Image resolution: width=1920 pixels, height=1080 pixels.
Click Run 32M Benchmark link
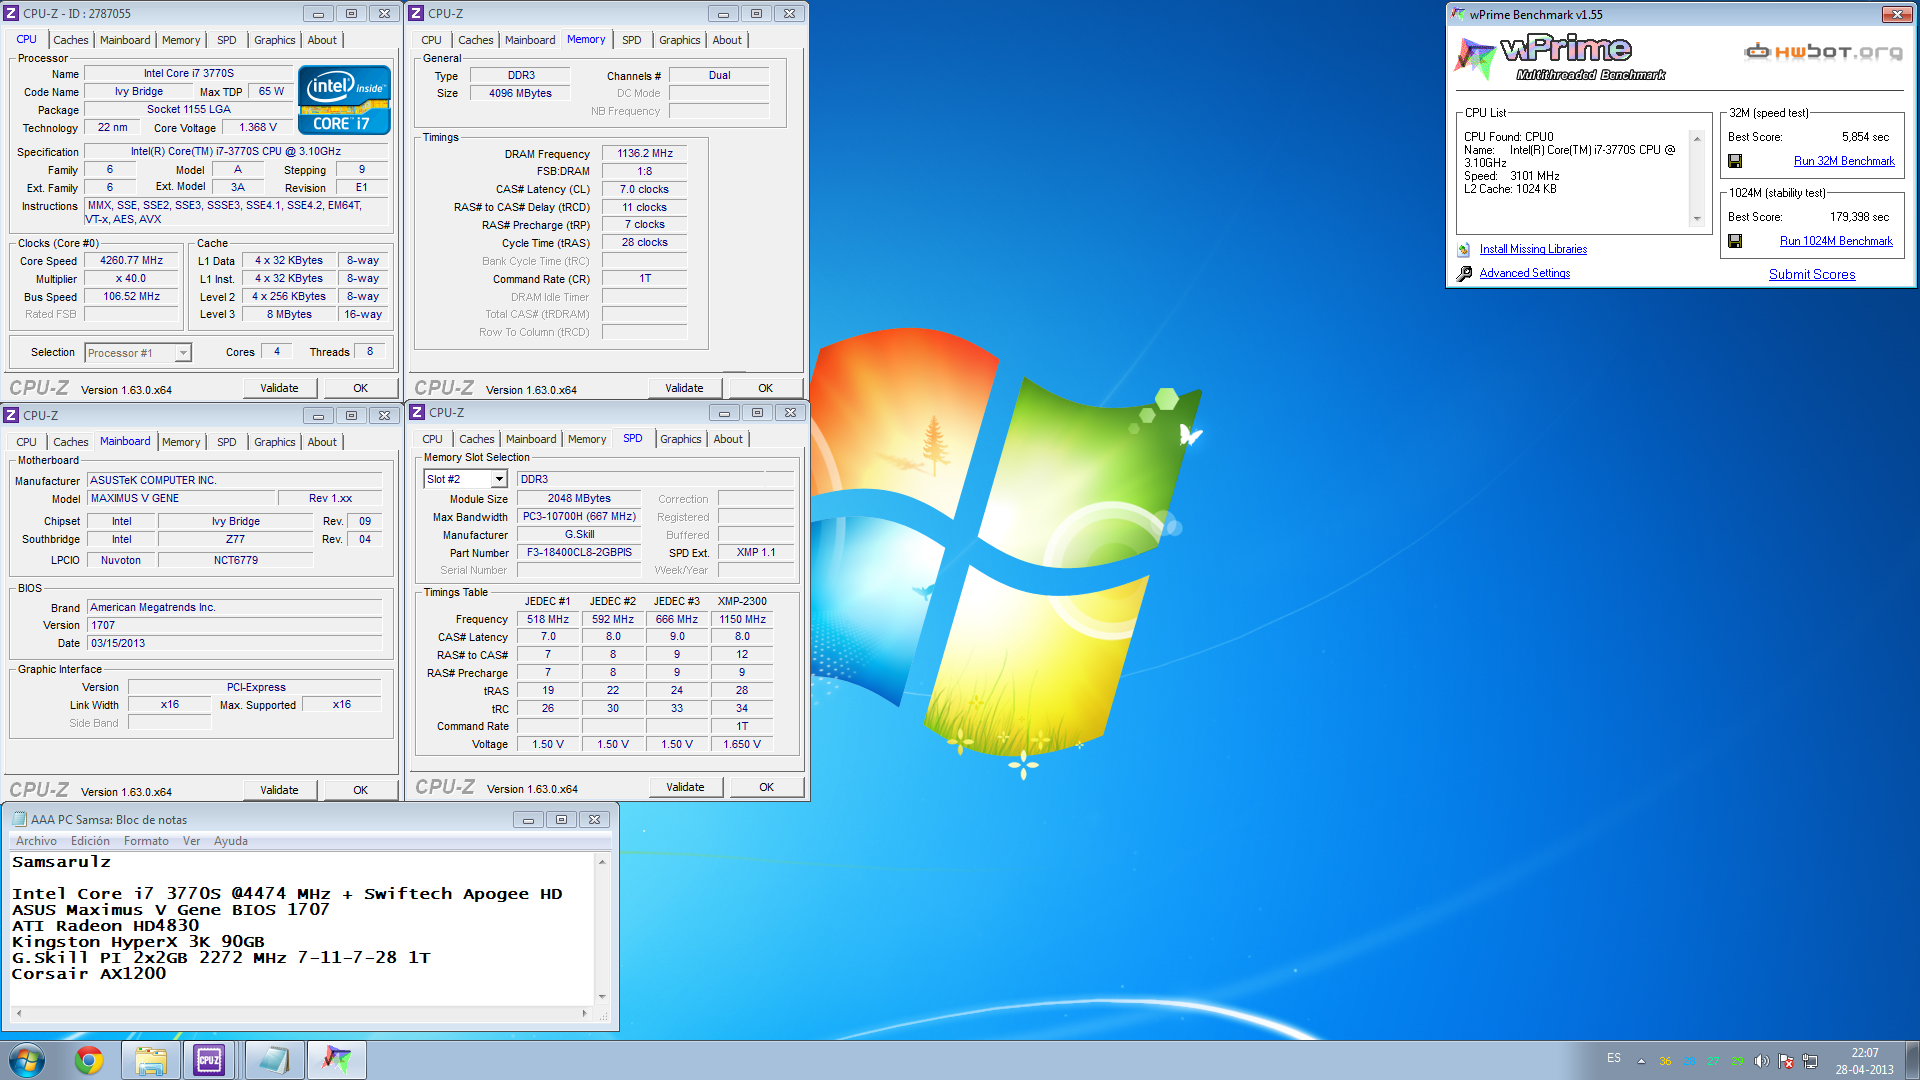point(1844,161)
